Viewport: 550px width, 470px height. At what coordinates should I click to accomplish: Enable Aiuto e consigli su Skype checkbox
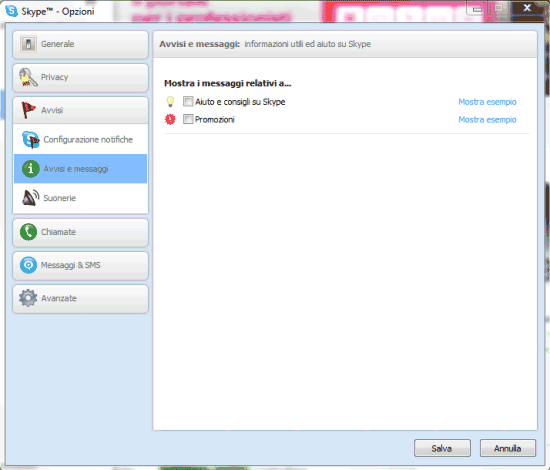click(188, 102)
